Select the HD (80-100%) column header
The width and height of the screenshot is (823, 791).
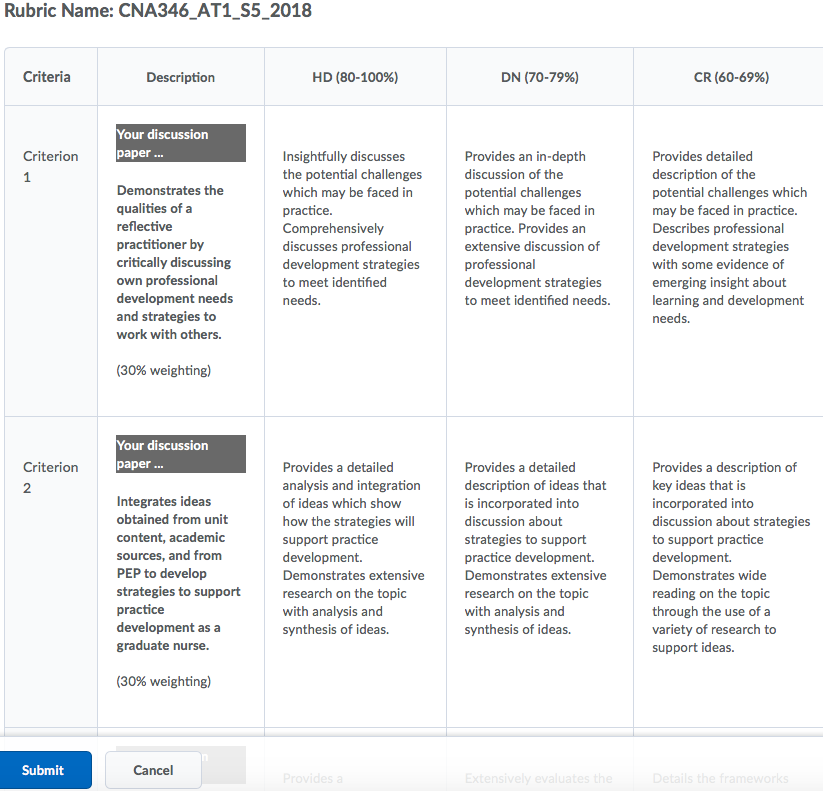tap(355, 77)
